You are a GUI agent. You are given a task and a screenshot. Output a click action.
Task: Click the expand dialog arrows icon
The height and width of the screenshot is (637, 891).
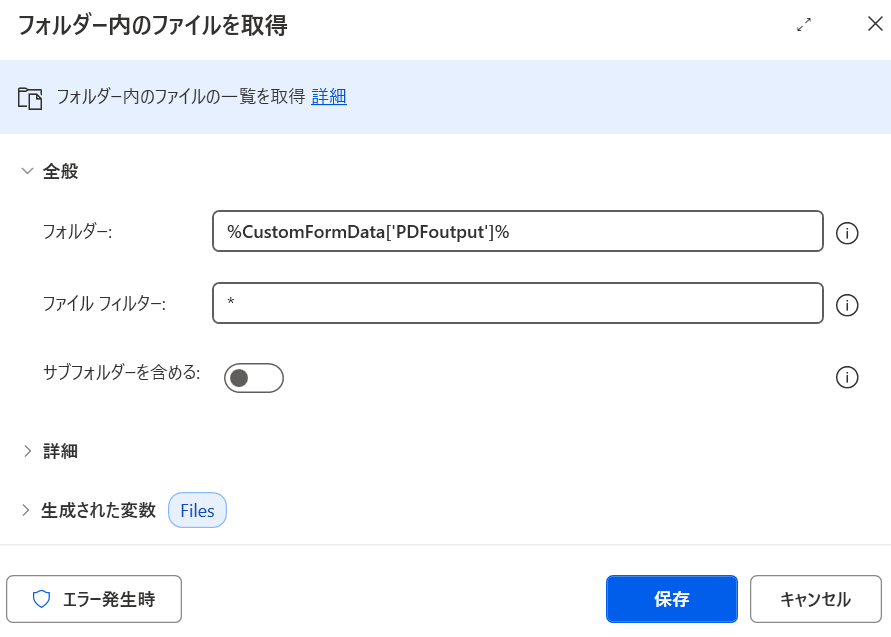point(803,24)
